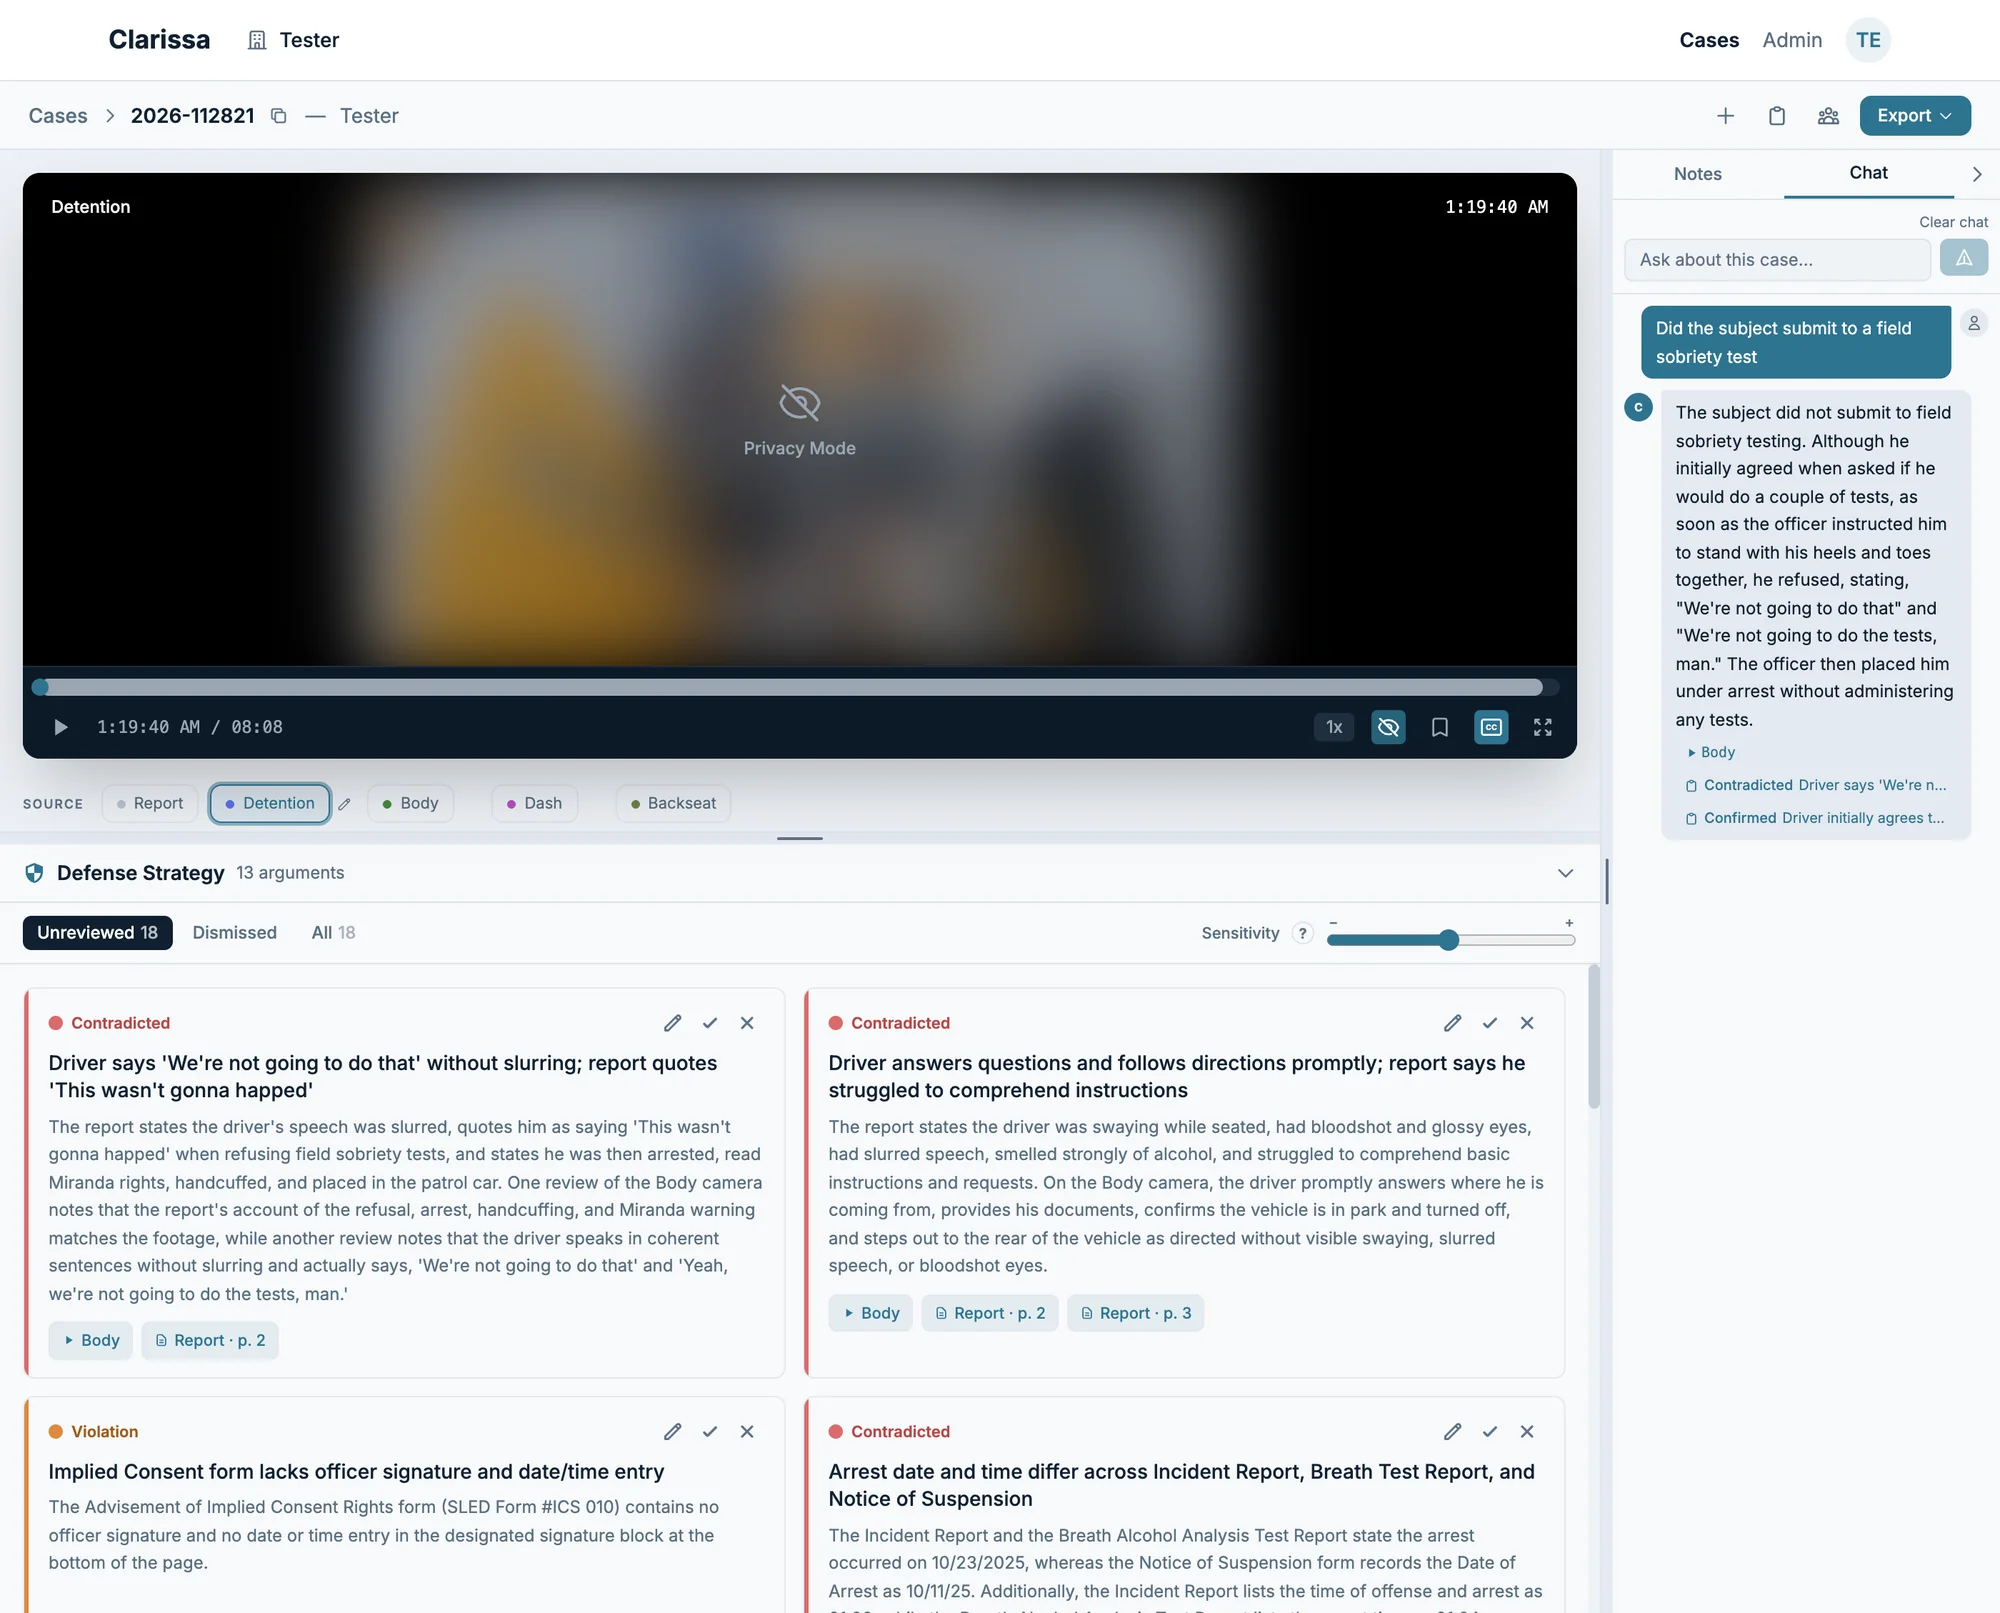Toggle closed captions on video
This screenshot has height=1613, width=2000.
tap(1491, 727)
